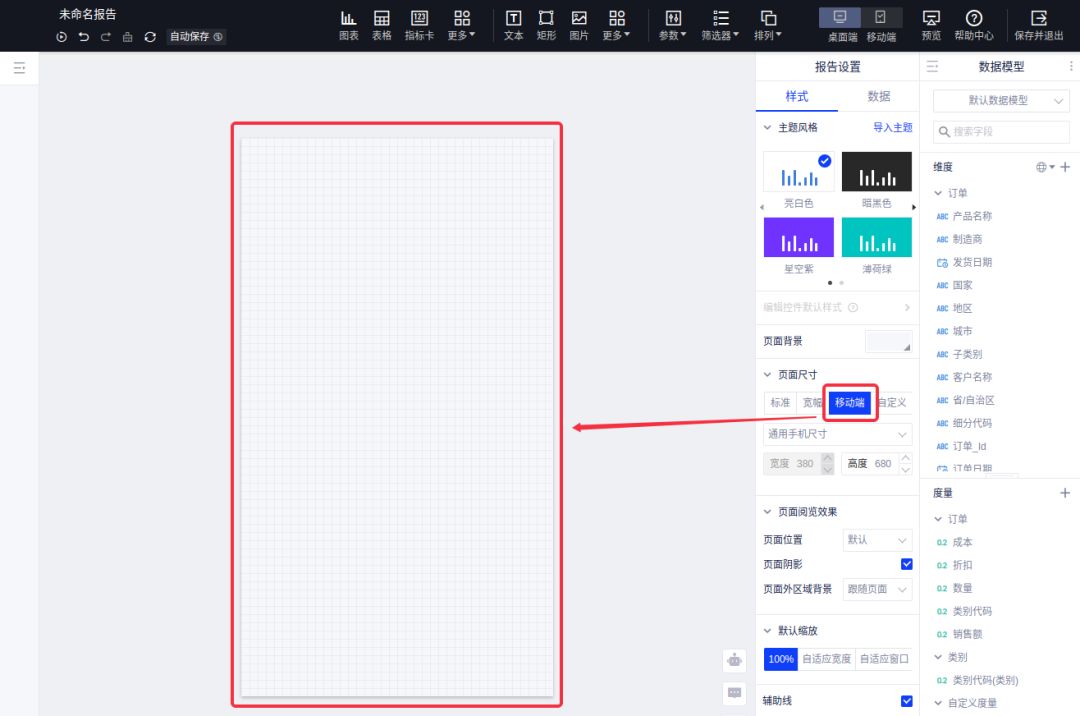Open the 参数 parameters menu
Screen dimensions: 1080x716
(672, 25)
